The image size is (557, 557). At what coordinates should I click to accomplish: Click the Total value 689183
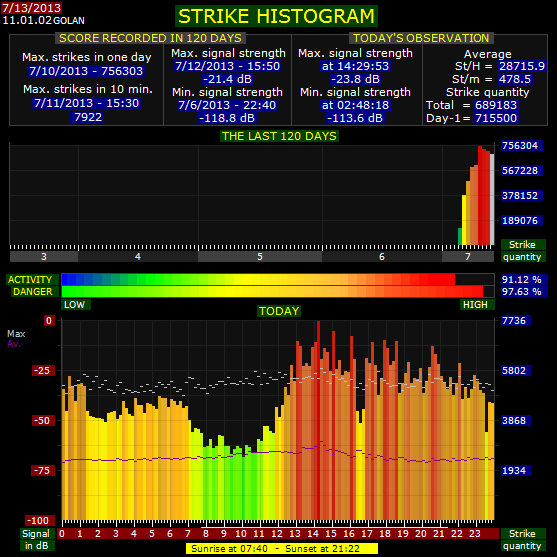(x=496, y=105)
